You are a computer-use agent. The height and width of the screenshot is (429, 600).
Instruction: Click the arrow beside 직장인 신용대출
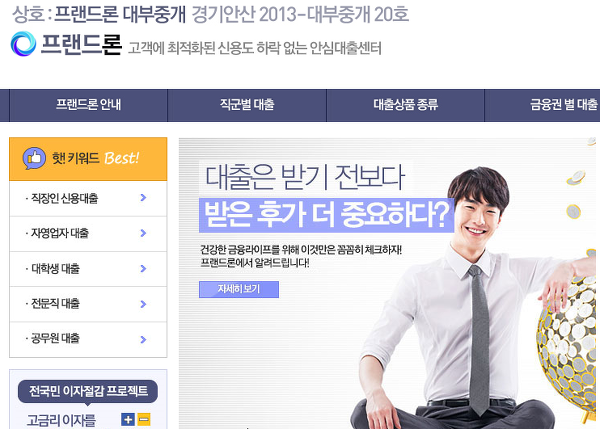pos(143,197)
